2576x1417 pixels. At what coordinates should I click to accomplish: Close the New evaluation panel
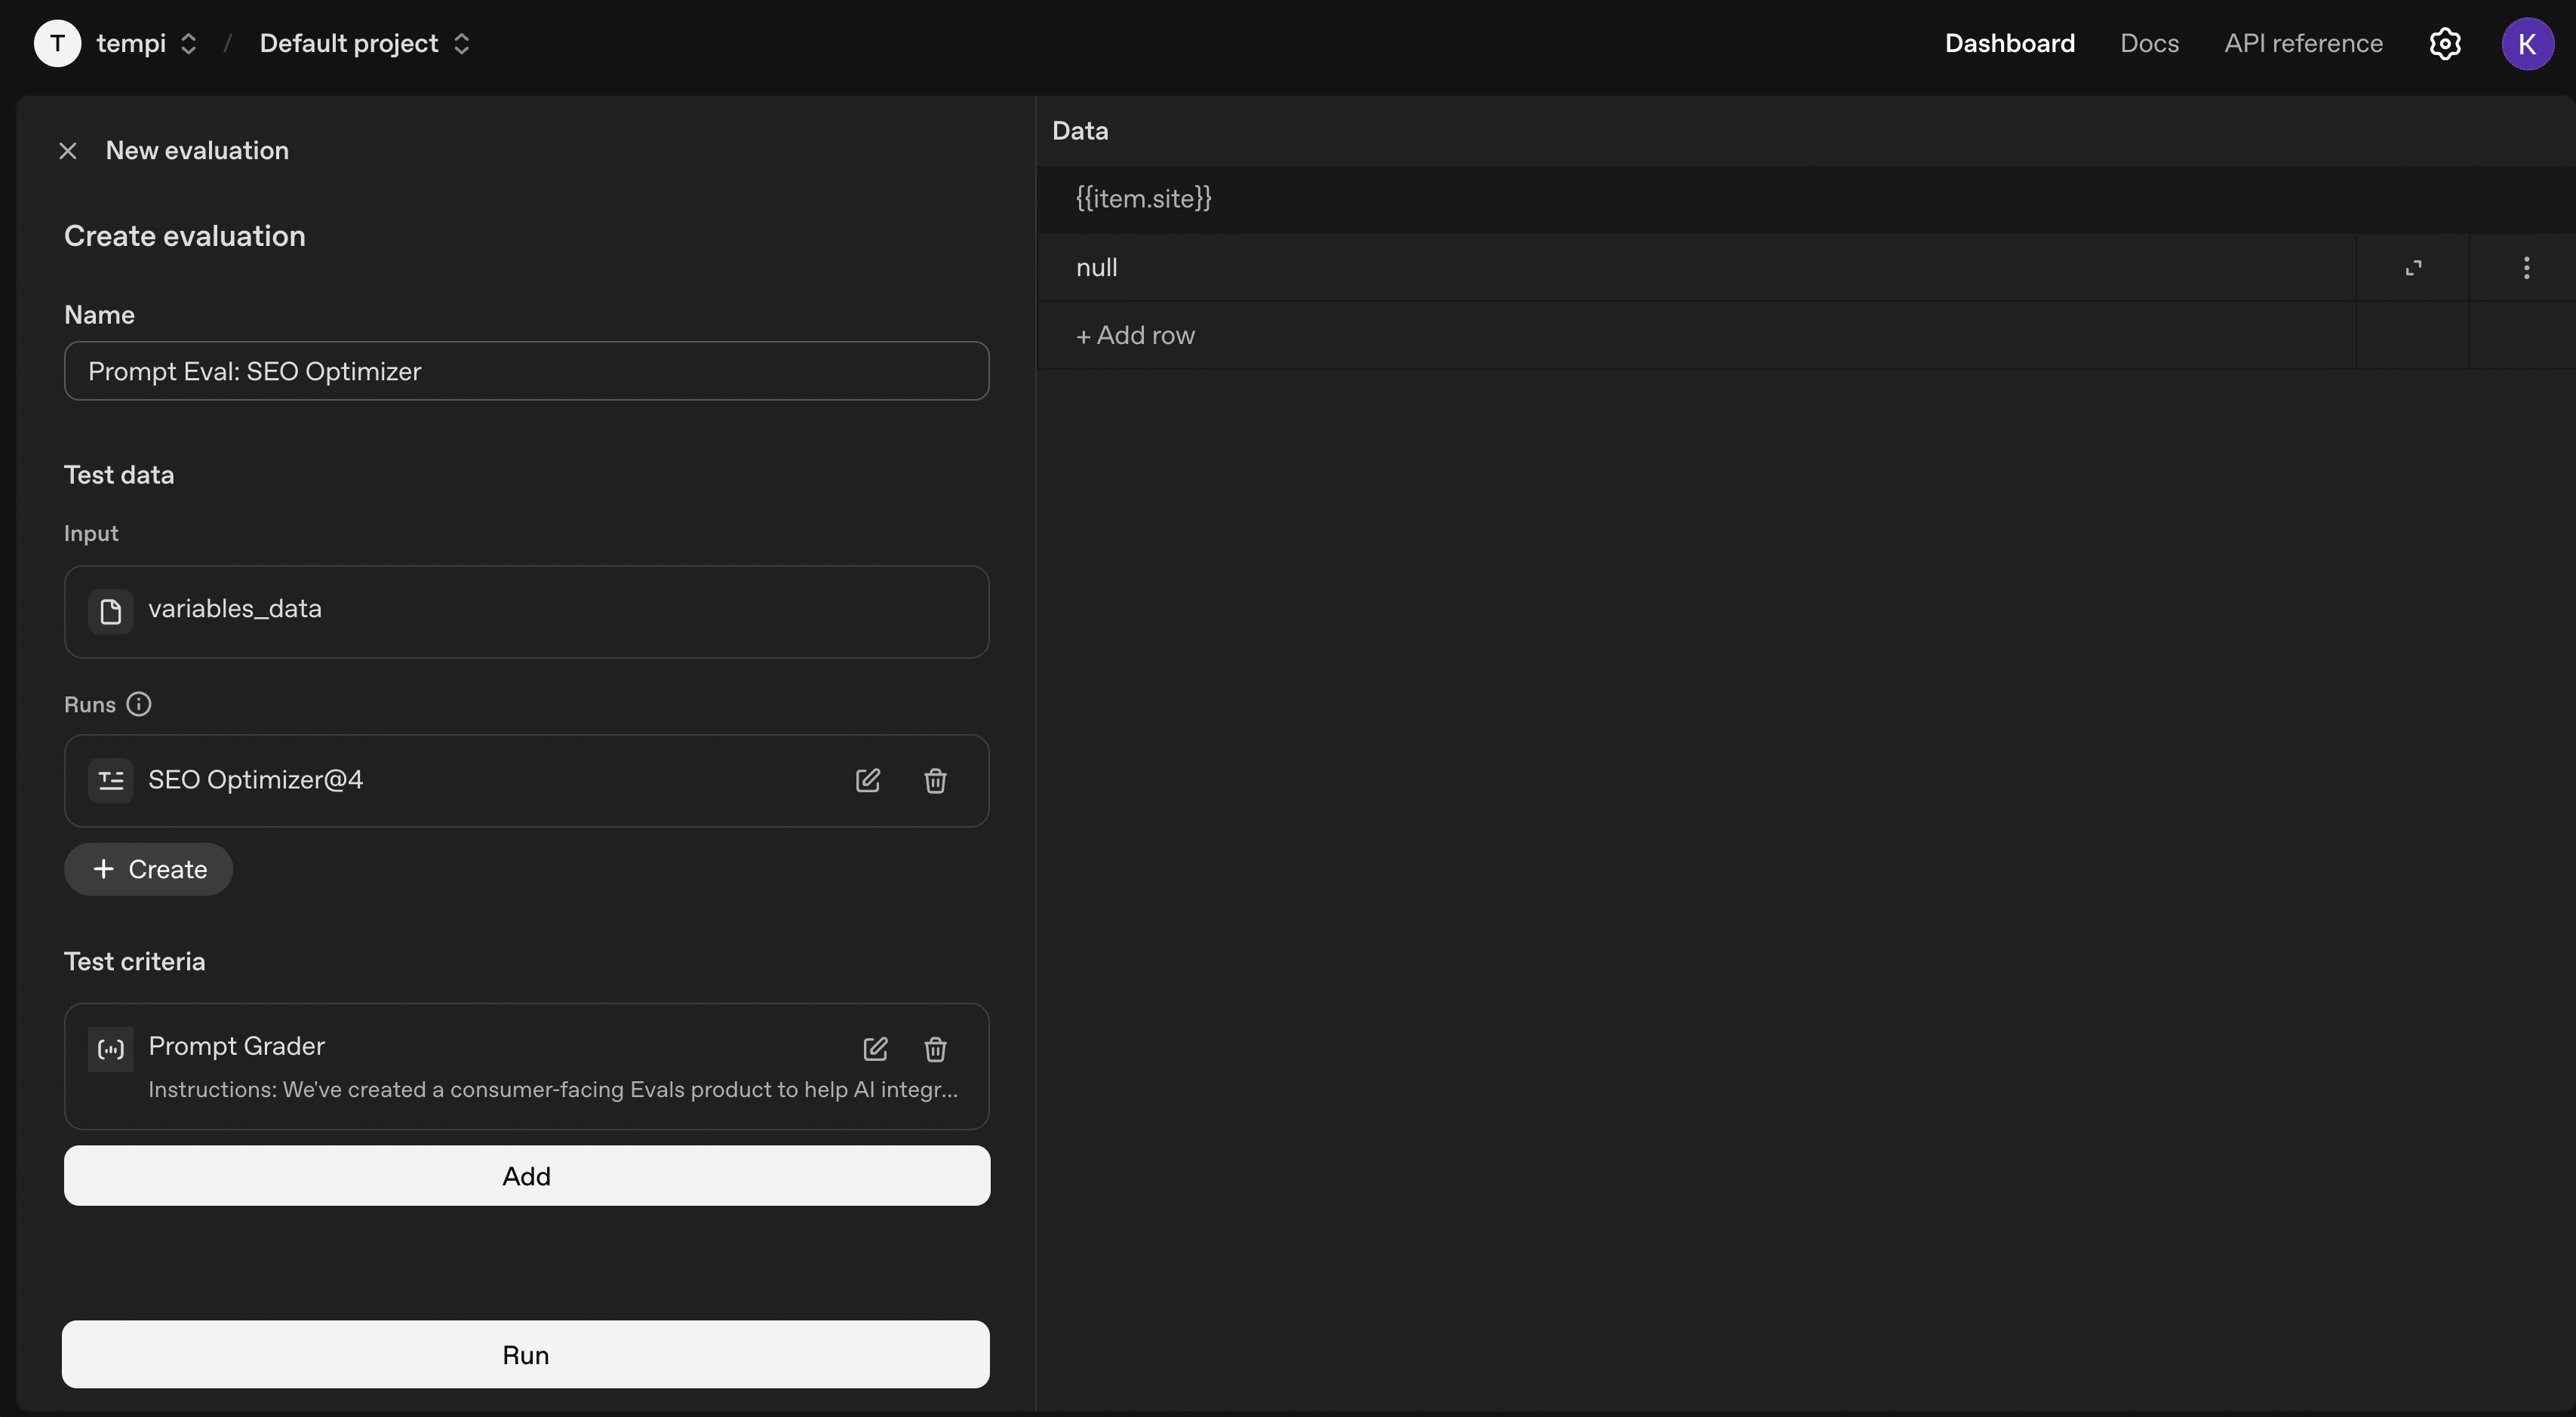tap(68, 151)
